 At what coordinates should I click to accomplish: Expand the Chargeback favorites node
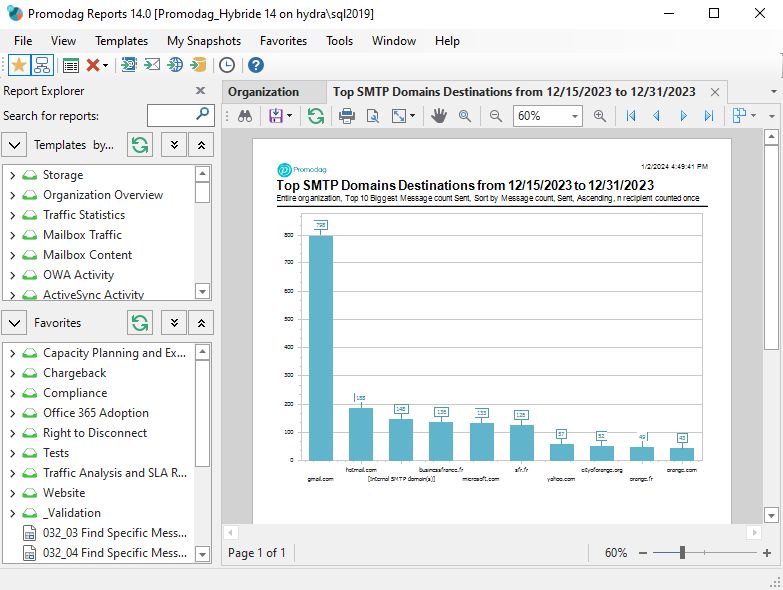12,373
